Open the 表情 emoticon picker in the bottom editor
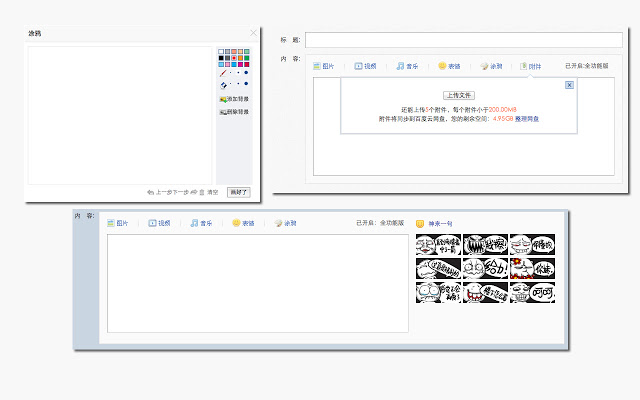Screen dimensions: 640x400 tap(243, 223)
